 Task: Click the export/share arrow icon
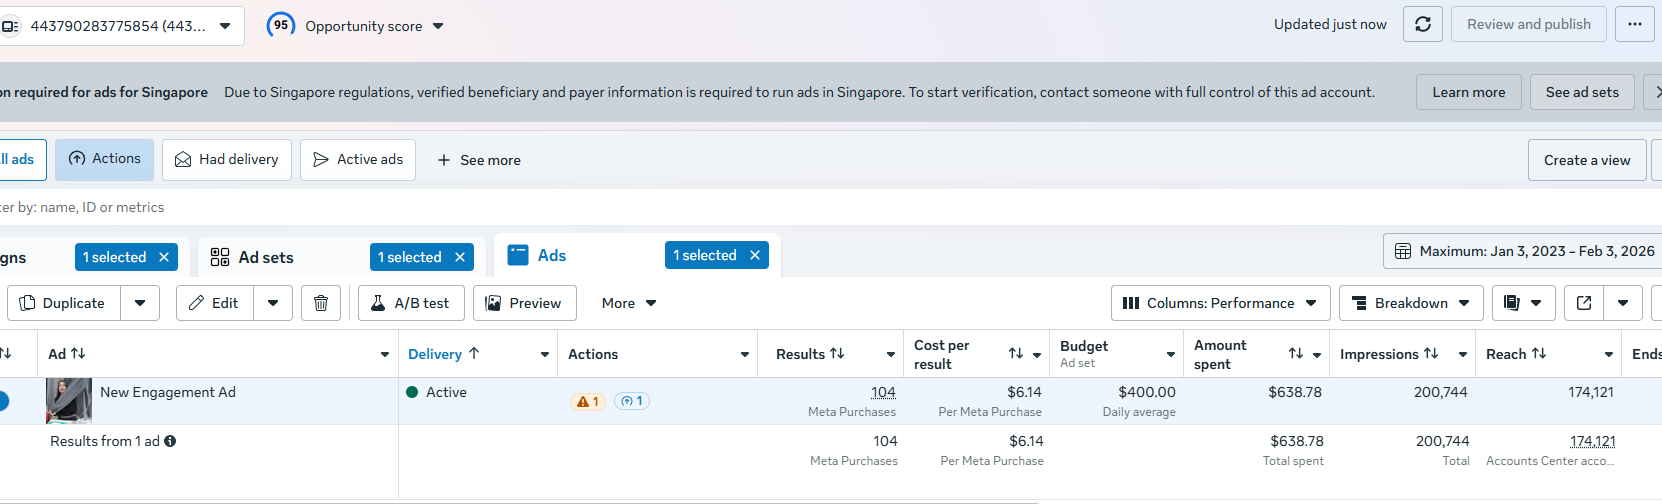pos(1584,303)
